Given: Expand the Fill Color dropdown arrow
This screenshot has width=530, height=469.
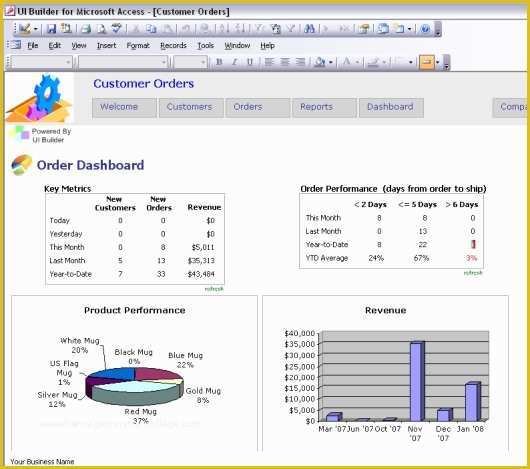Looking at the screenshot, I should click(x=331, y=63).
